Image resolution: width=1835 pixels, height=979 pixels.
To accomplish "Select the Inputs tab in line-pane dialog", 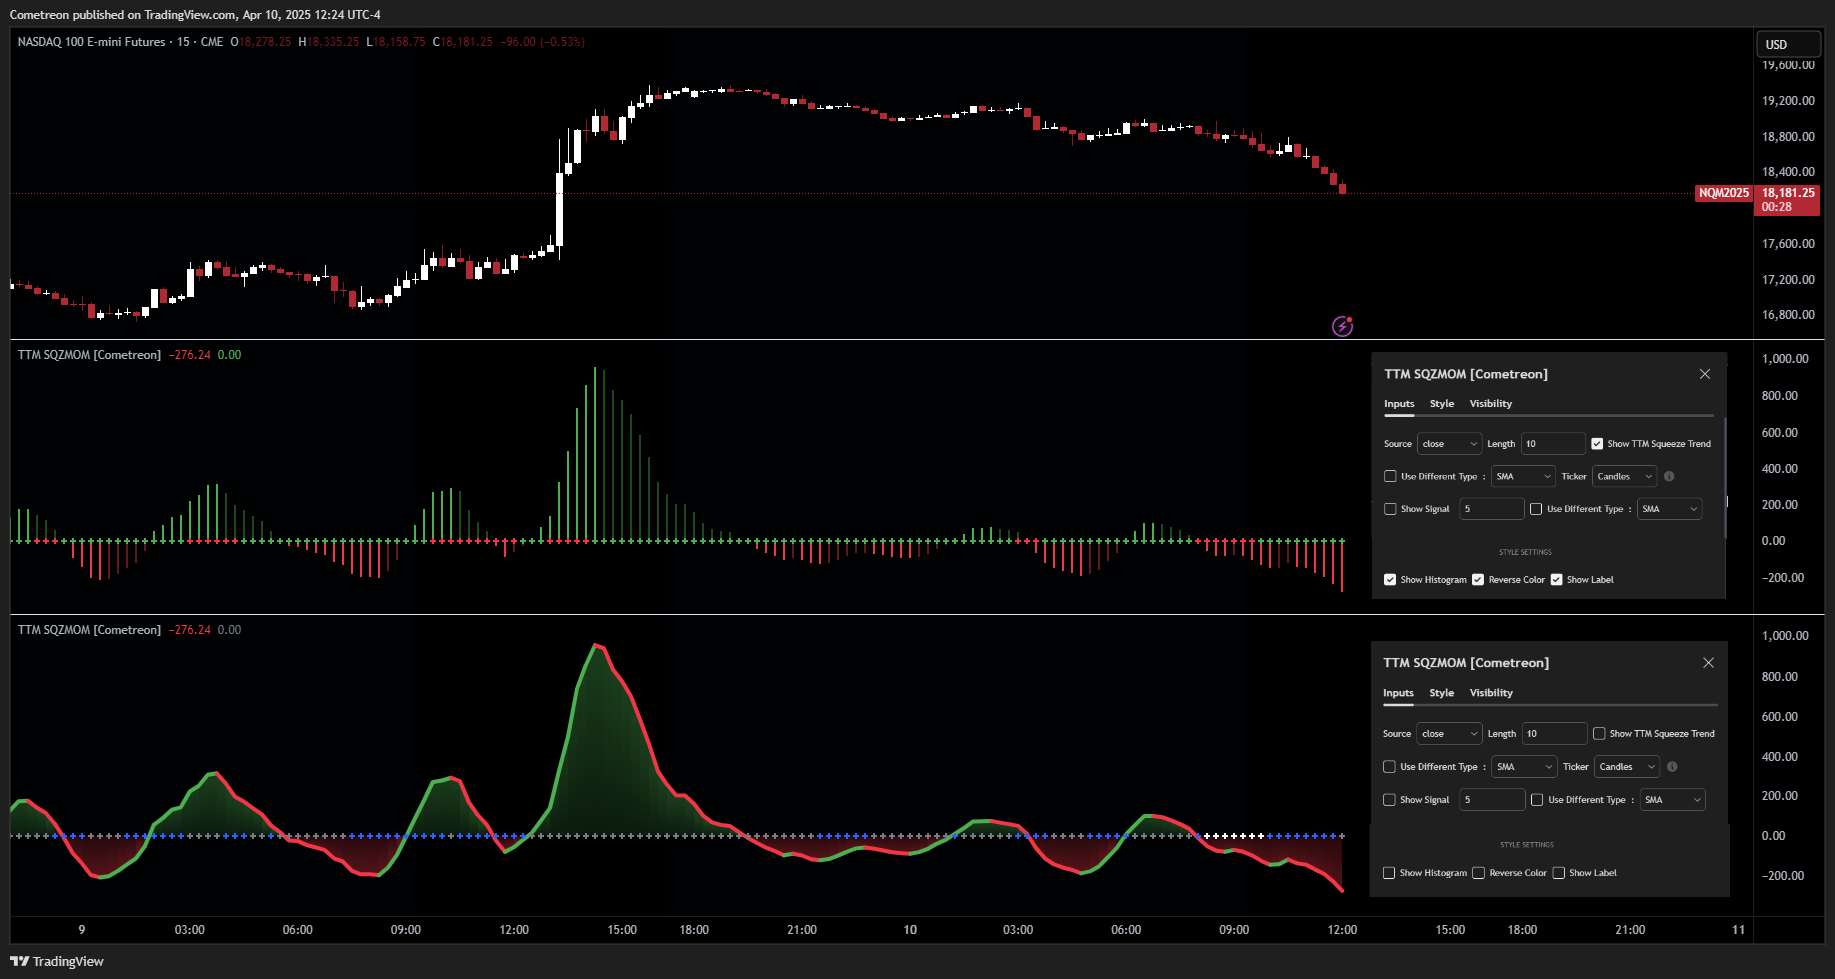I will coord(1398,693).
